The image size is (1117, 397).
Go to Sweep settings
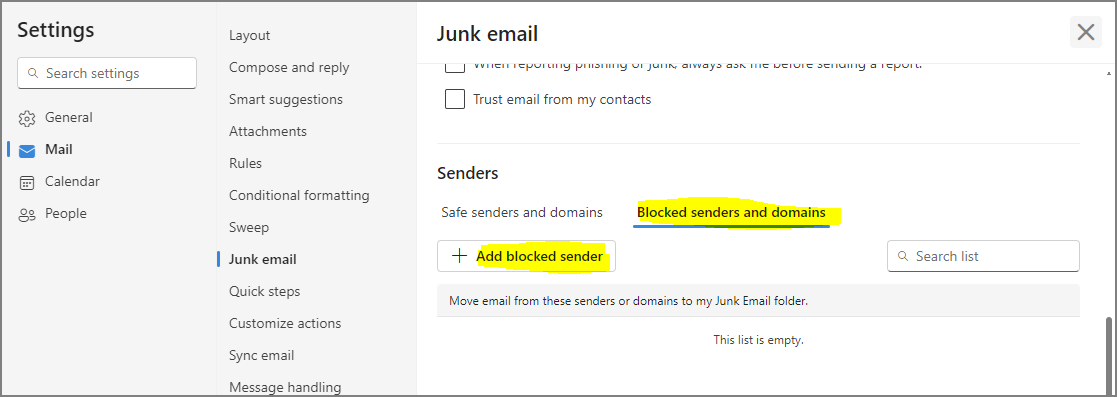[x=249, y=227]
